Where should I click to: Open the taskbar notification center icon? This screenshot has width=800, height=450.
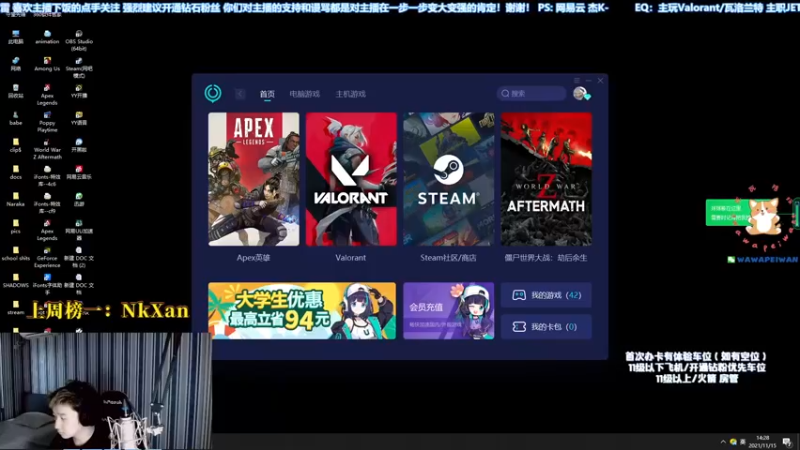[x=787, y=441]
